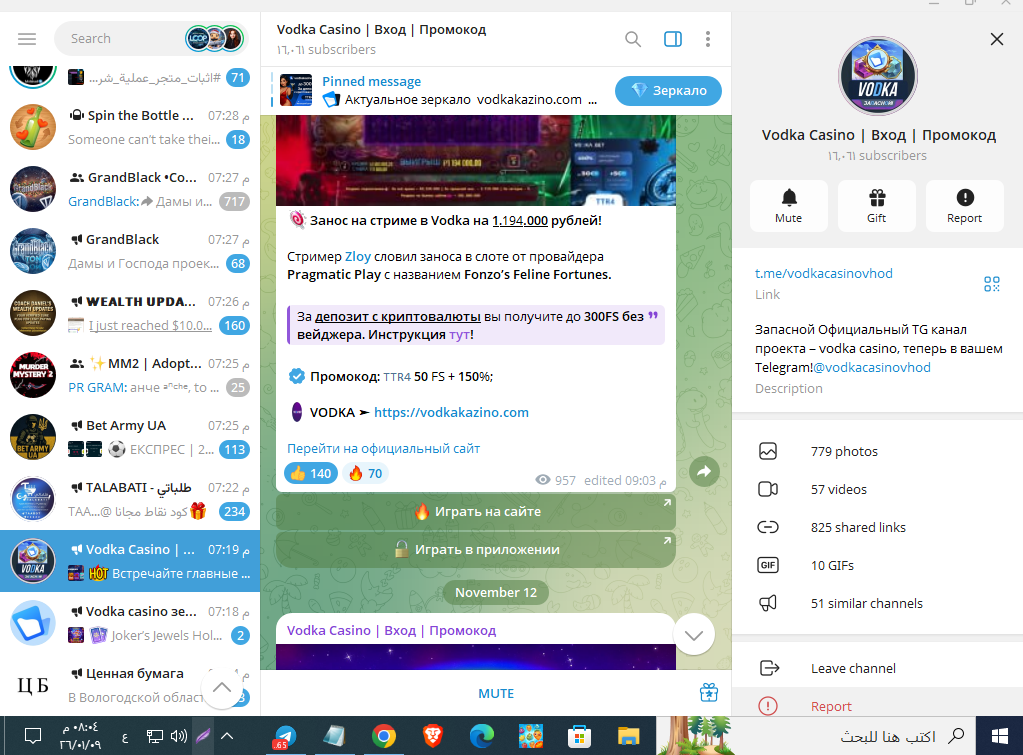
Task: Click the депозит с криптовалюты link
Action: (397, 316)
